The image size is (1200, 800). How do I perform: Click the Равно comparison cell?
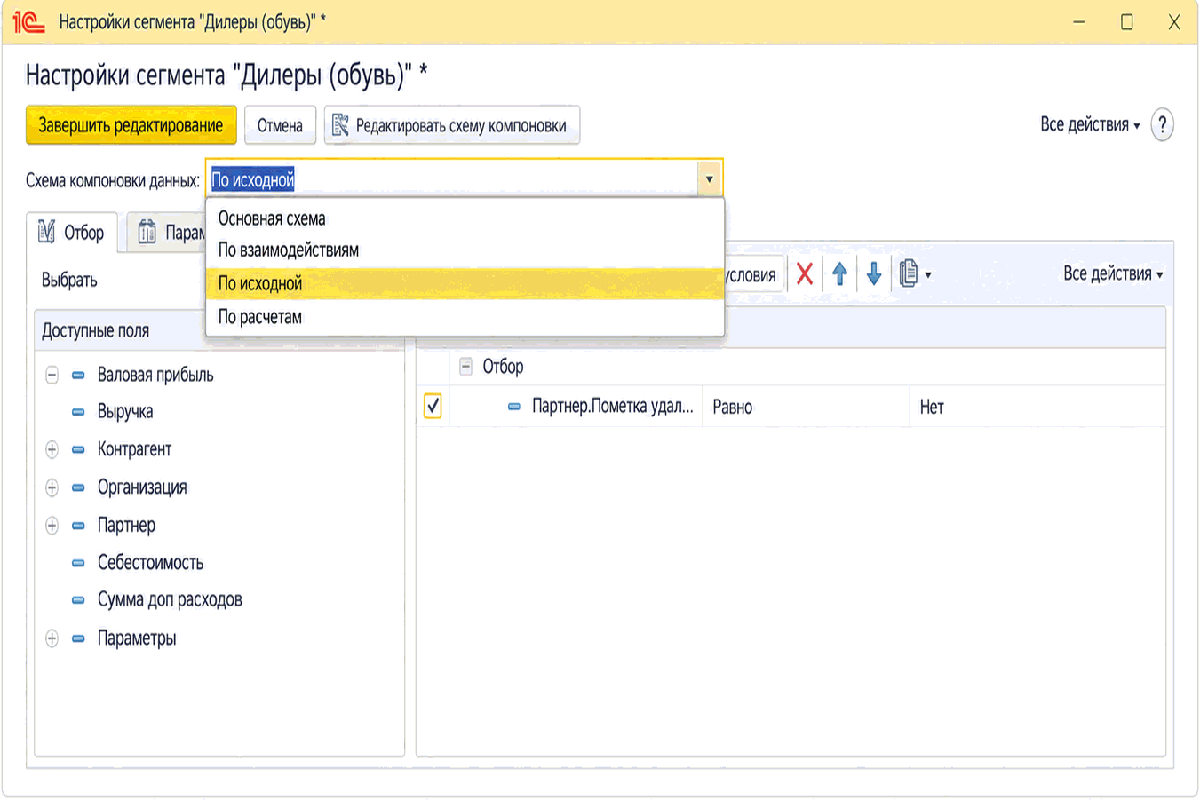click(805, 407)
